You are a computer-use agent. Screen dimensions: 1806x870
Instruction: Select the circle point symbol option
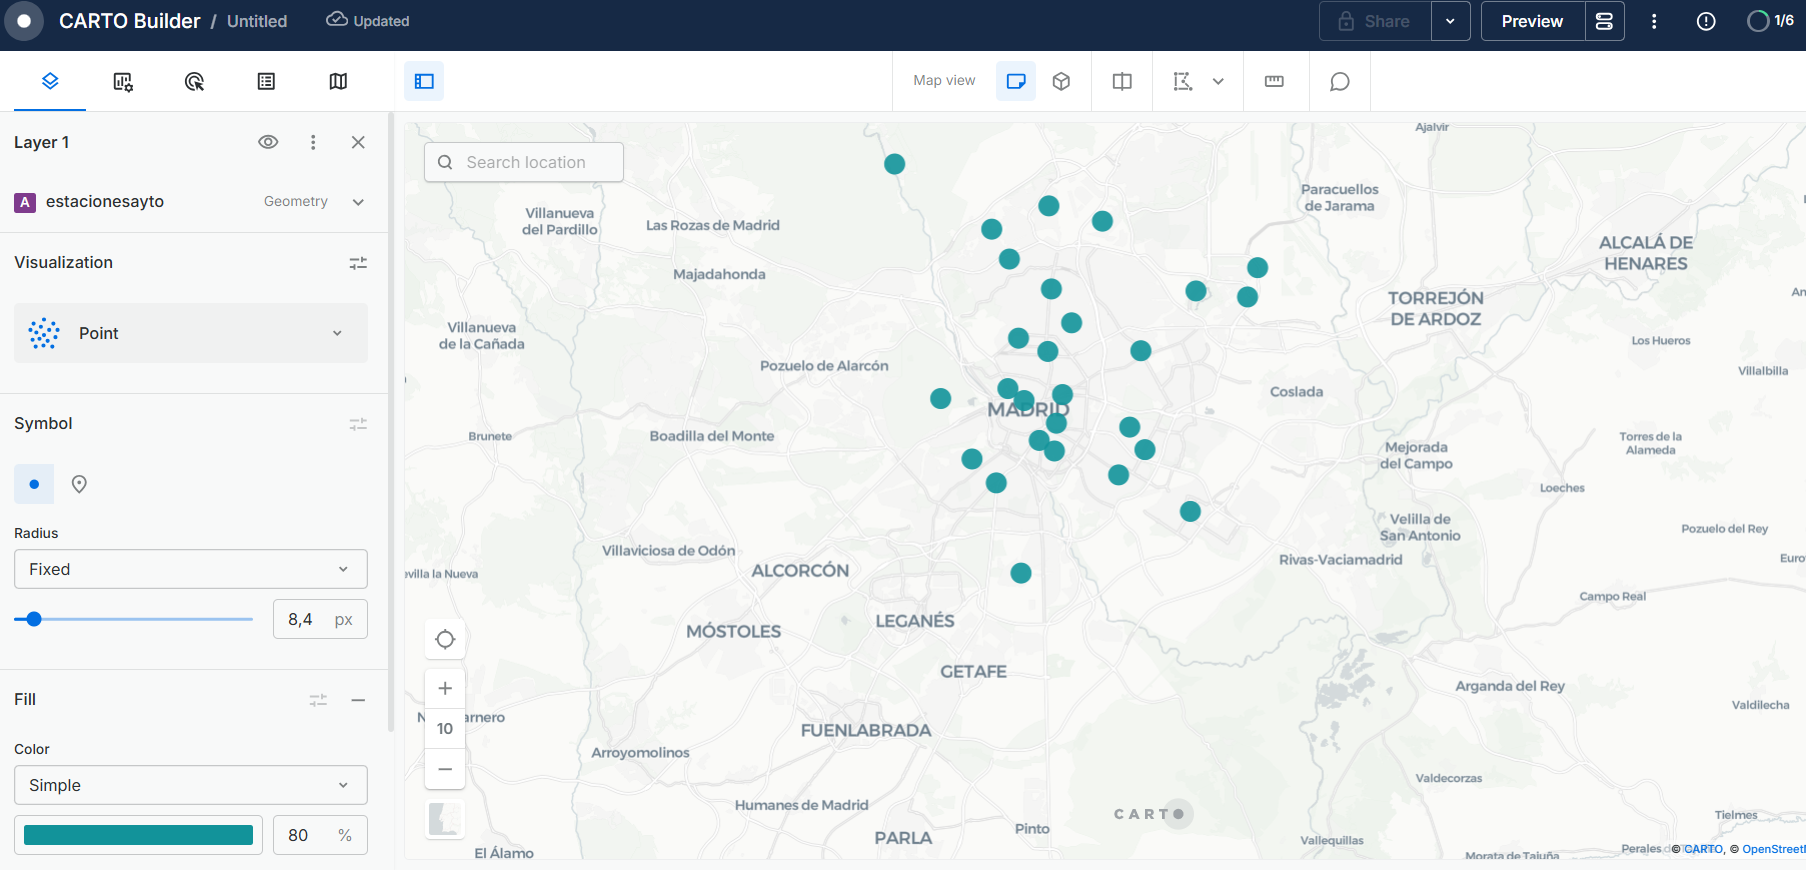34,484
